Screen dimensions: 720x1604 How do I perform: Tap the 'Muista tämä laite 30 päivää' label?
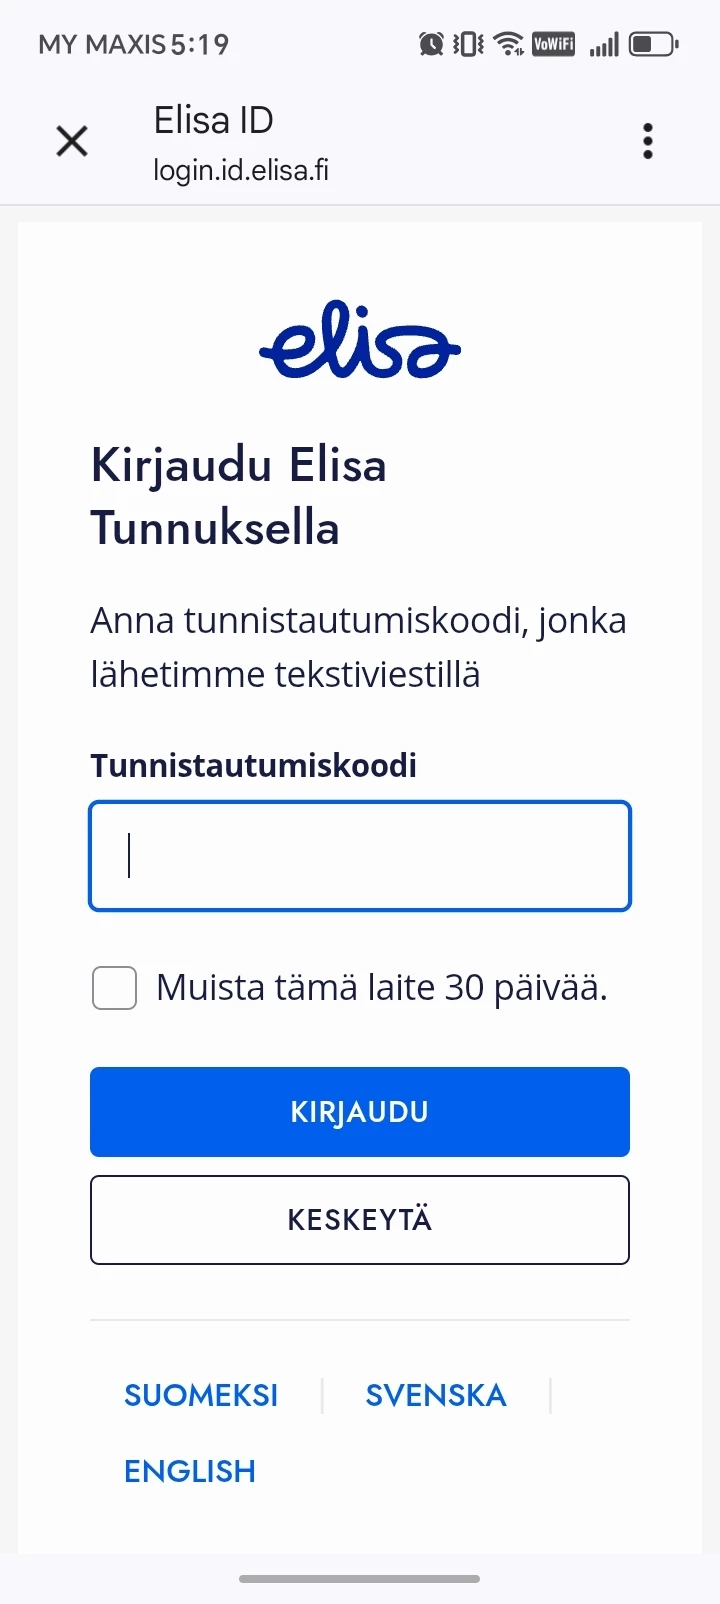pyautogui.click(x=382, y=988)
